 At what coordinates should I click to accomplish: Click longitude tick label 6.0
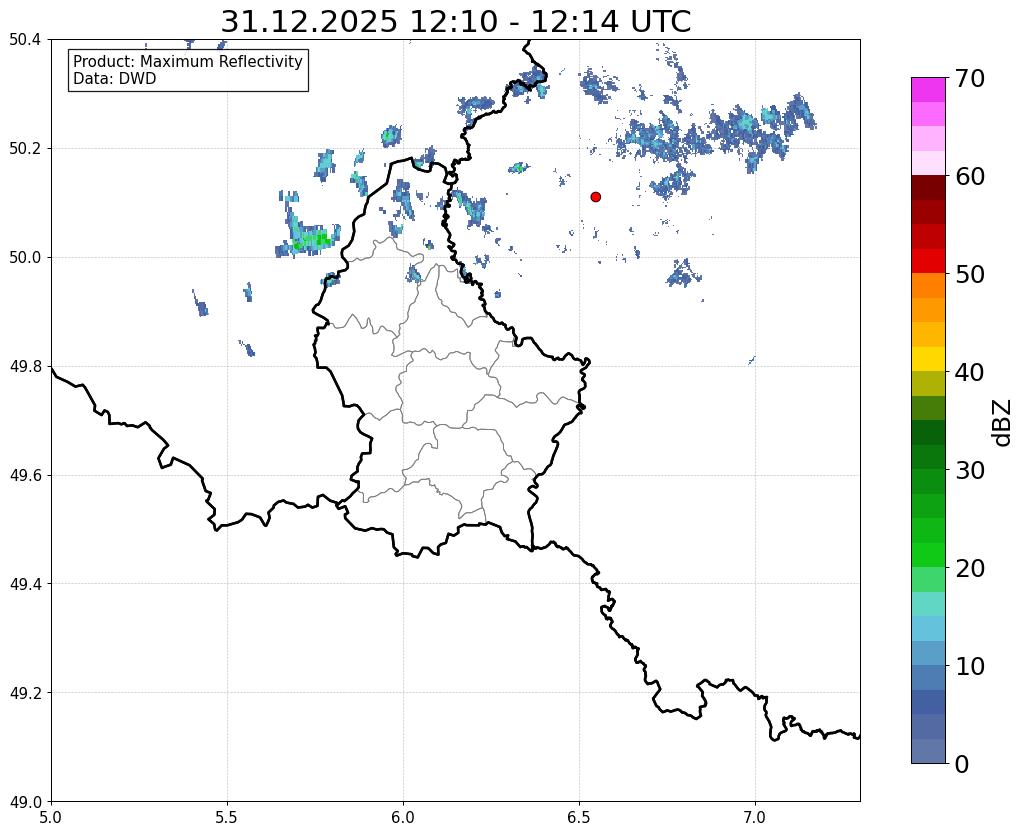tap(403, 817)
